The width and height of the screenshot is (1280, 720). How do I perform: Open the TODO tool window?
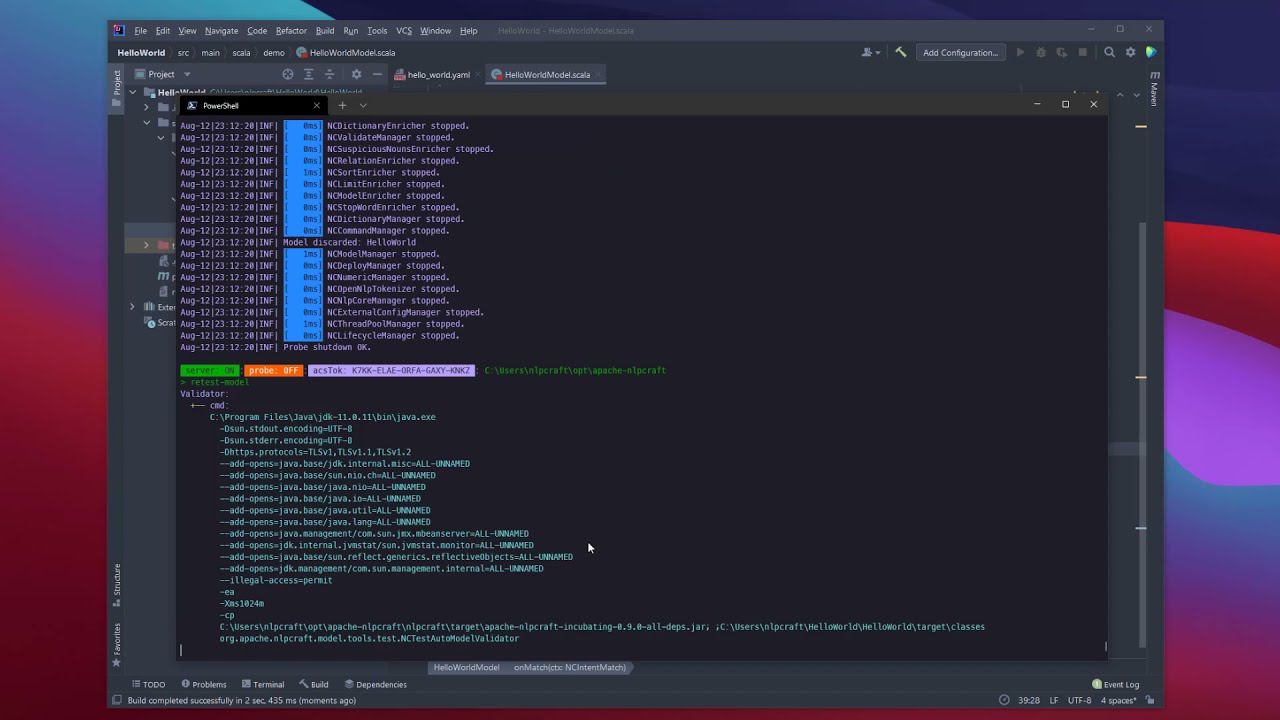(148, 684)
